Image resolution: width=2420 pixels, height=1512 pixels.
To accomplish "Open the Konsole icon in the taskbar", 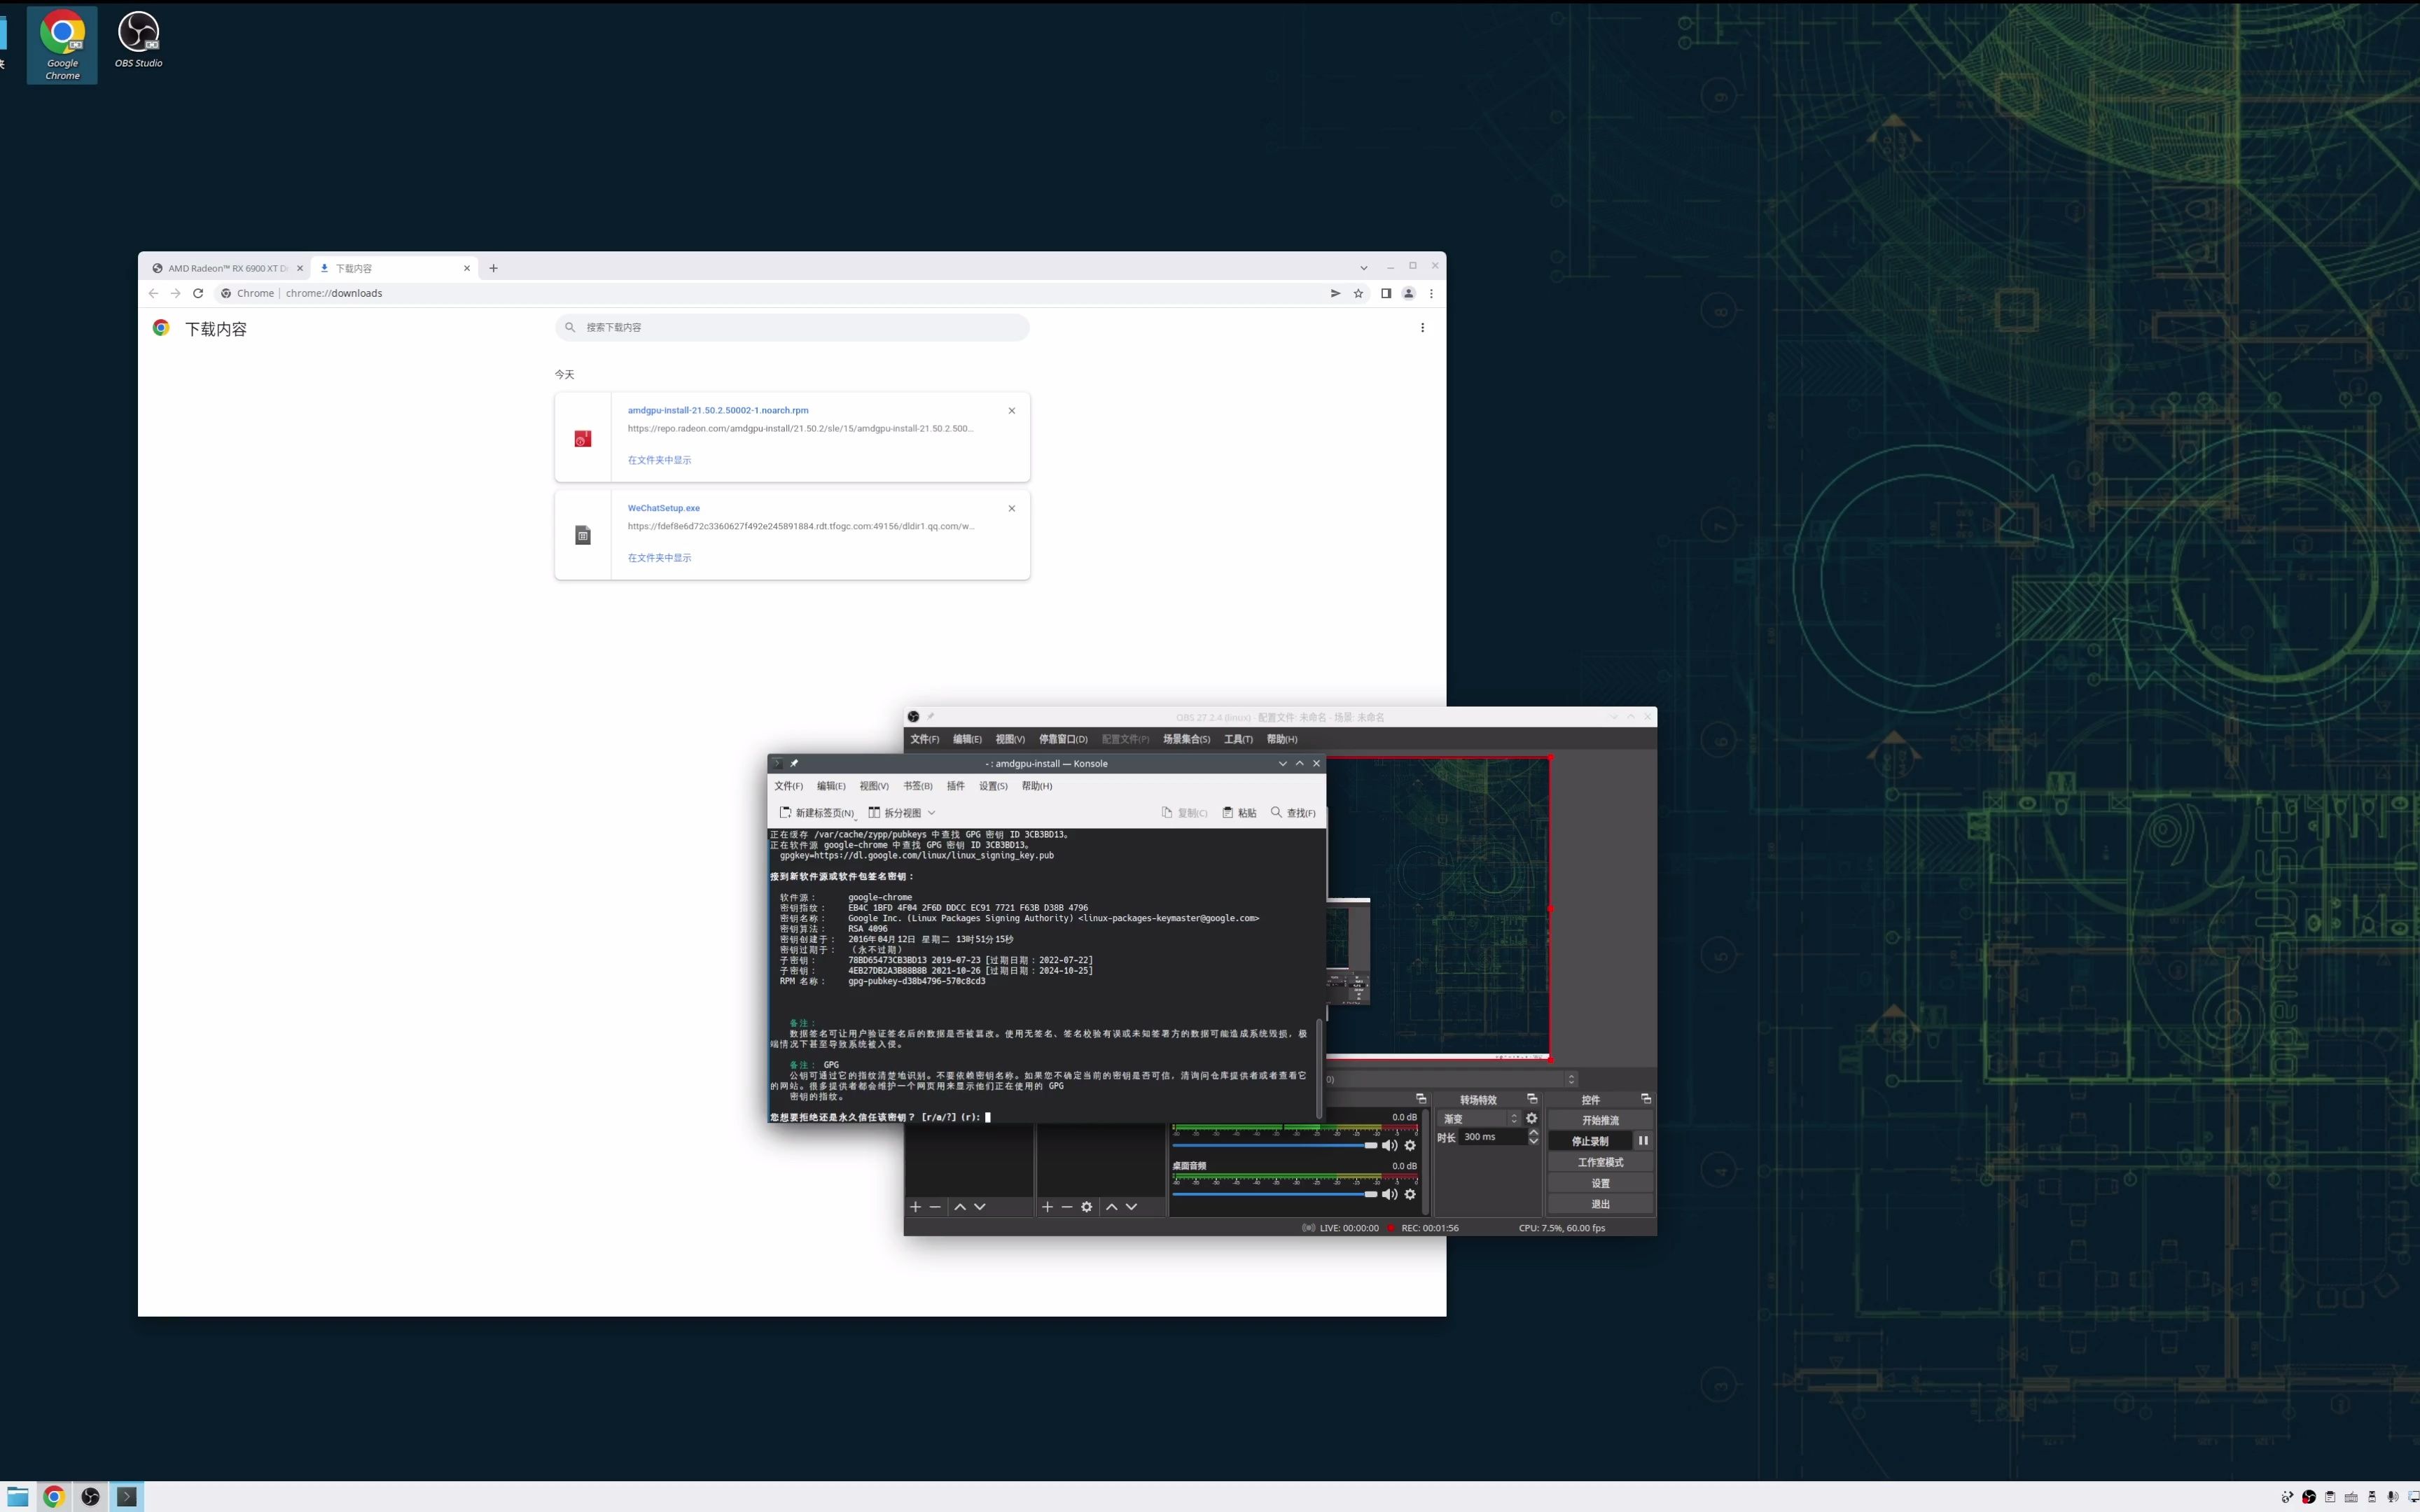I will coord(127,1496).
